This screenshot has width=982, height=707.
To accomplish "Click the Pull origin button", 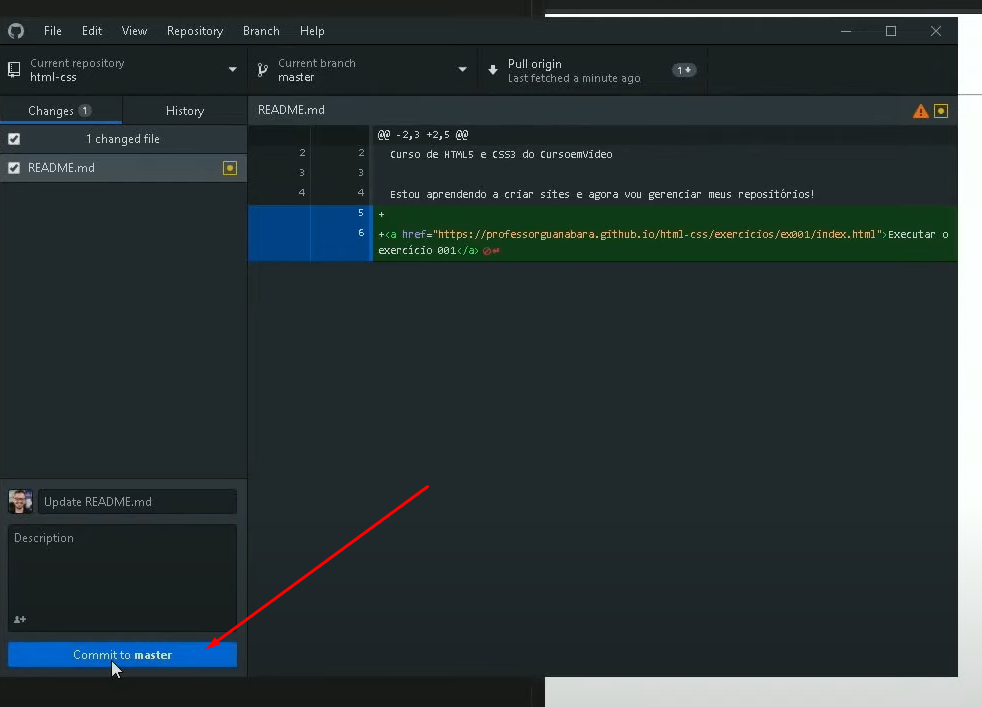I will tap(593, 70).
